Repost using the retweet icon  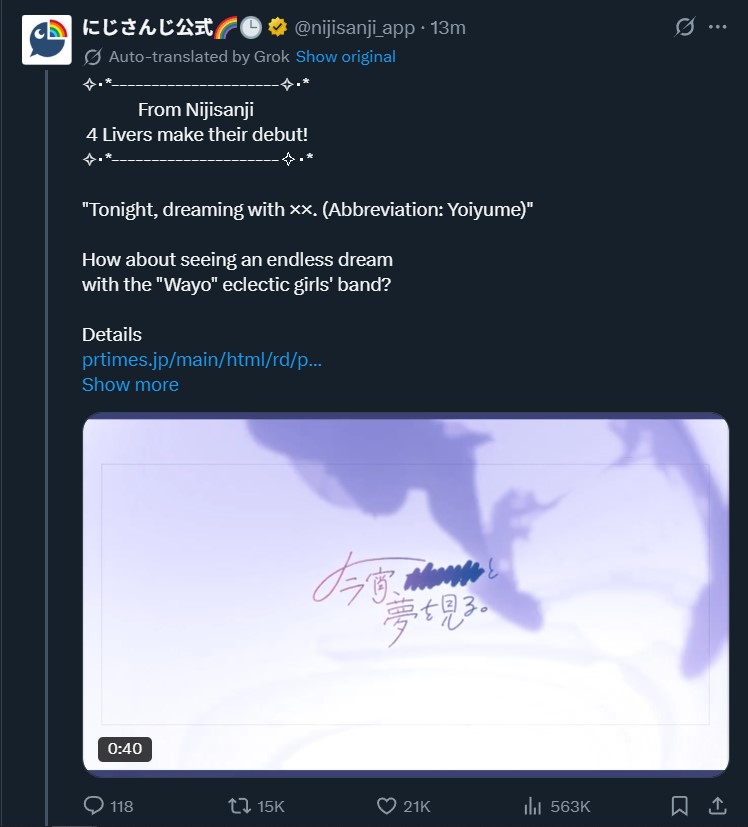pyautogui.click(x=239, y=805)
